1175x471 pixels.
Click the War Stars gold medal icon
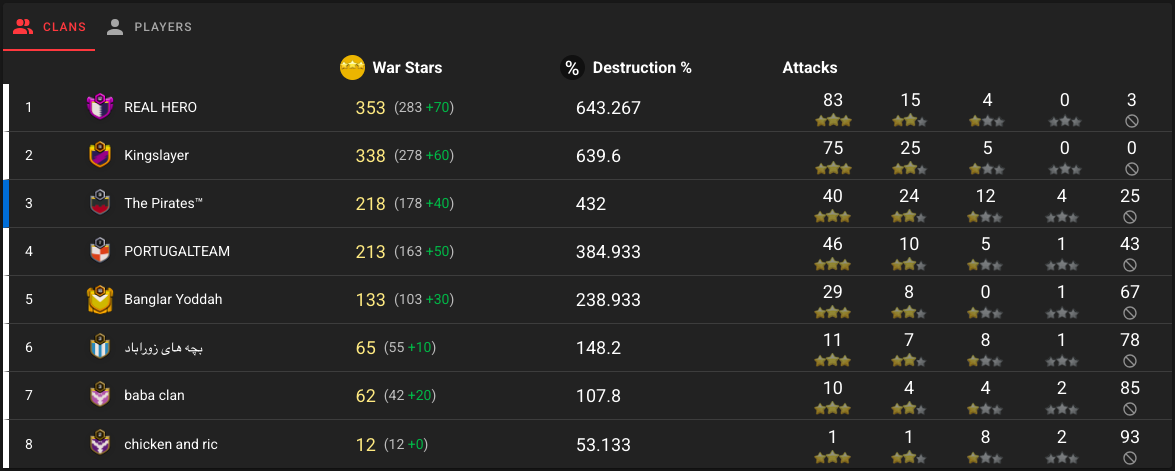click(x=352, y=68)
